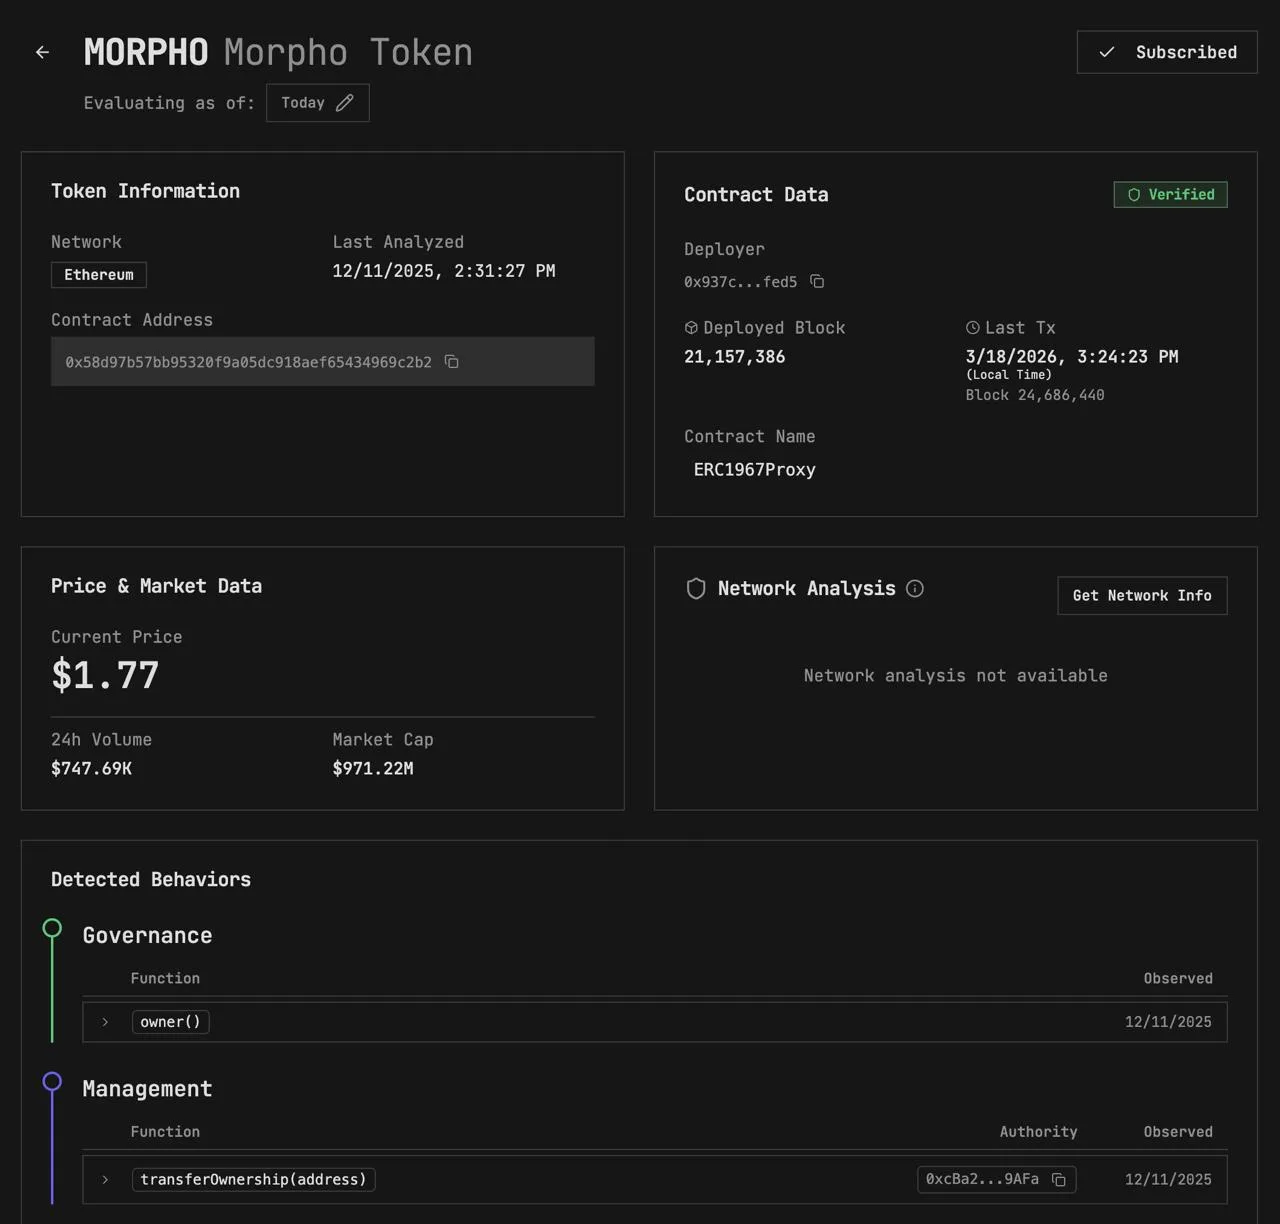The width and height of the screenshot is (1280, 1224).
Task: Expand the transferOwnership(address) function row
Action: click(105, 1180)
